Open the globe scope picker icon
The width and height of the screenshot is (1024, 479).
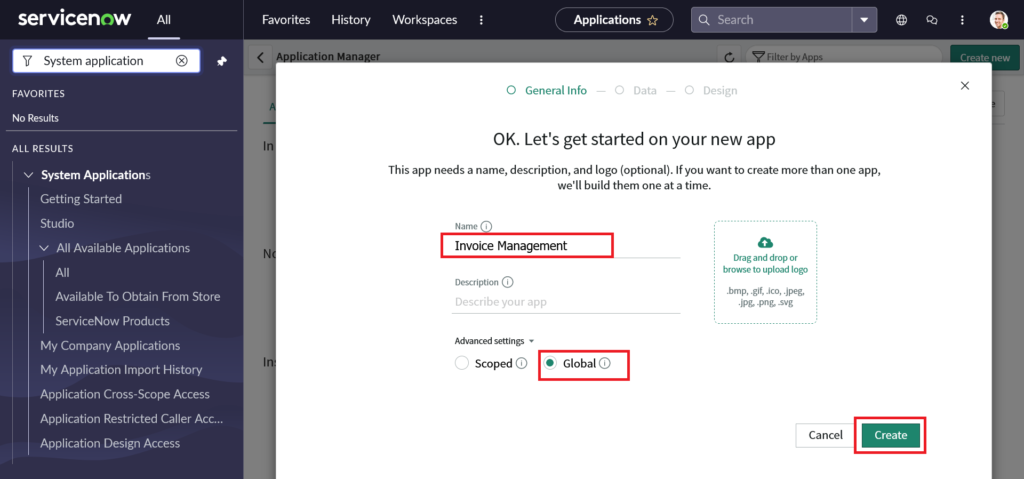(x=901, y=20)
